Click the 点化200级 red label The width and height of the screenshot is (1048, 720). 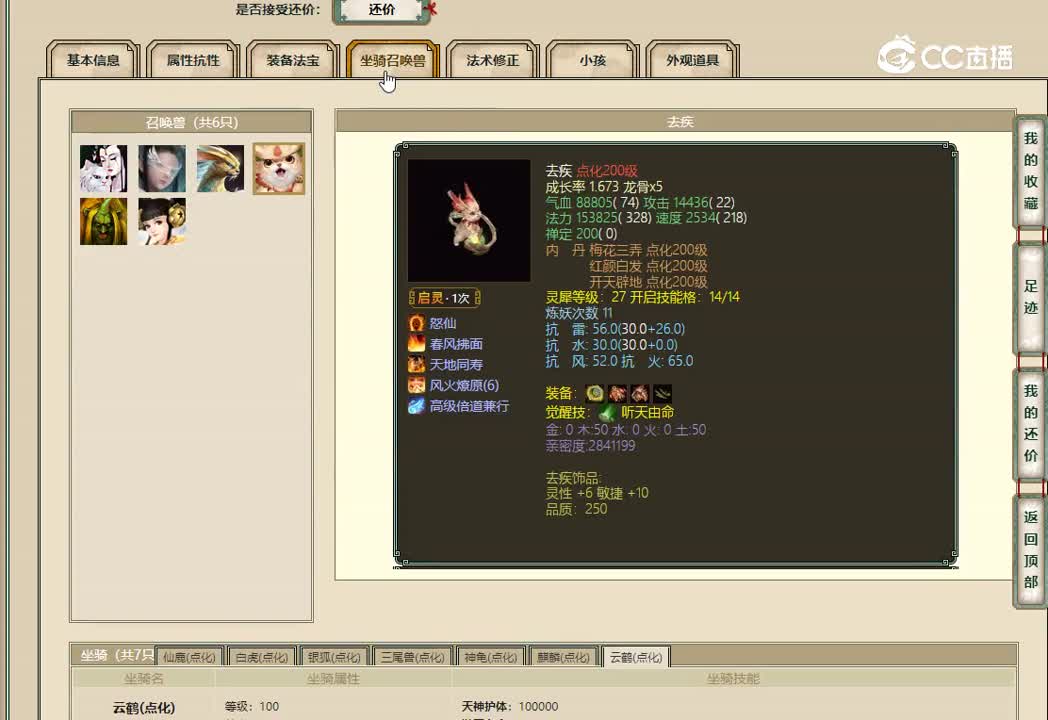pyautogui.click(x=607, y=170)
